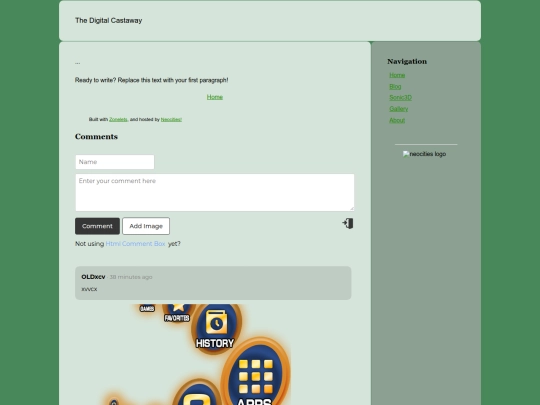Open the Sonic3D navigation link
The height and width of the screenshot is (405, 540).
point(400,97)
